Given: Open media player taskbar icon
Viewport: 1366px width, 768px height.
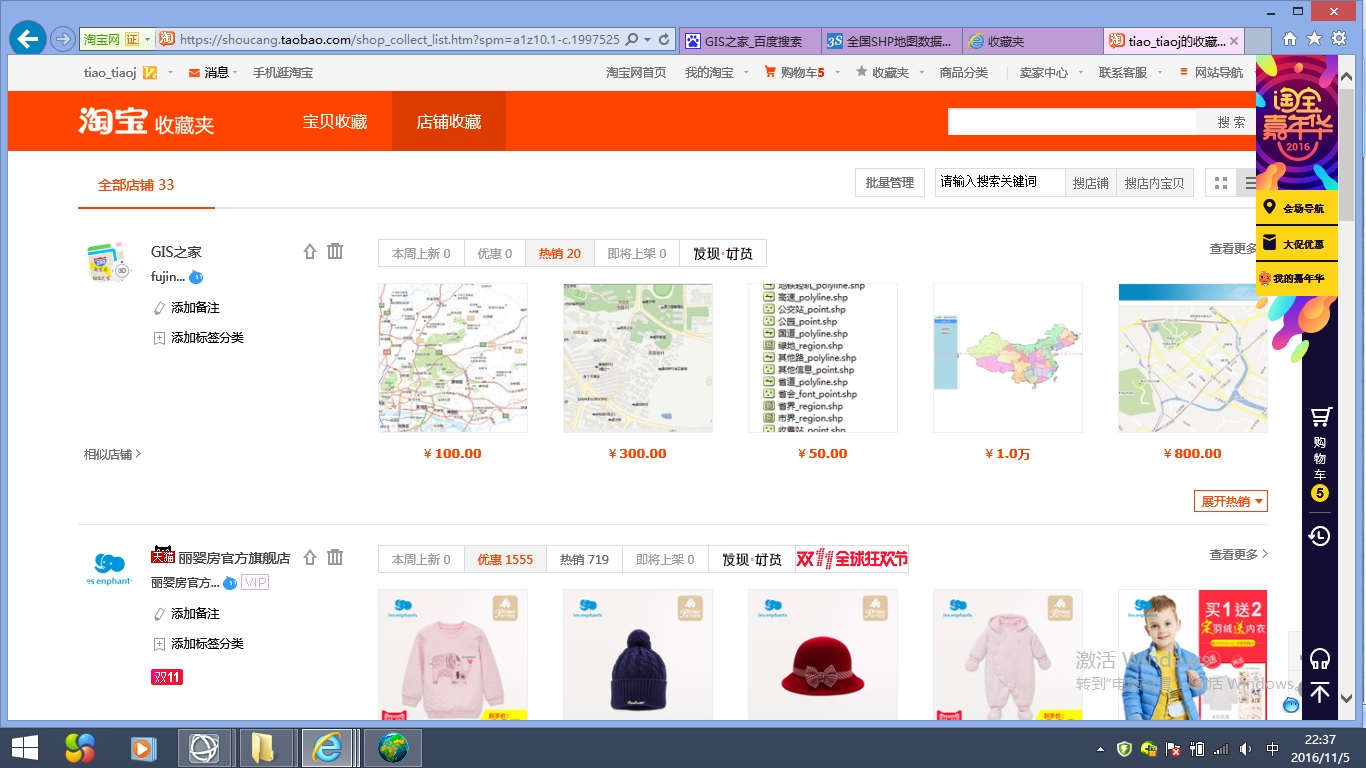Looking at the screenshot, I should 144,748.
